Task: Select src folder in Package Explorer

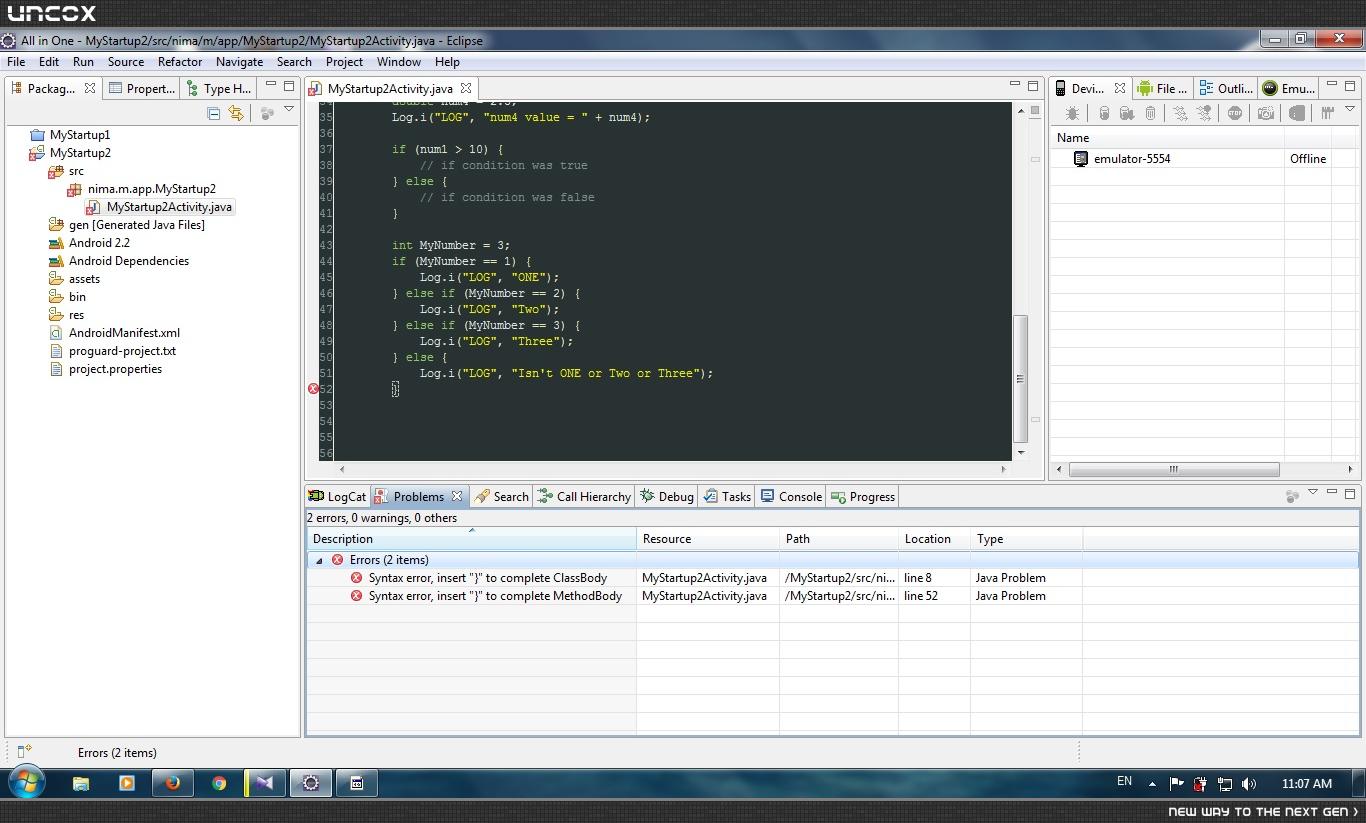Action: 76,171
